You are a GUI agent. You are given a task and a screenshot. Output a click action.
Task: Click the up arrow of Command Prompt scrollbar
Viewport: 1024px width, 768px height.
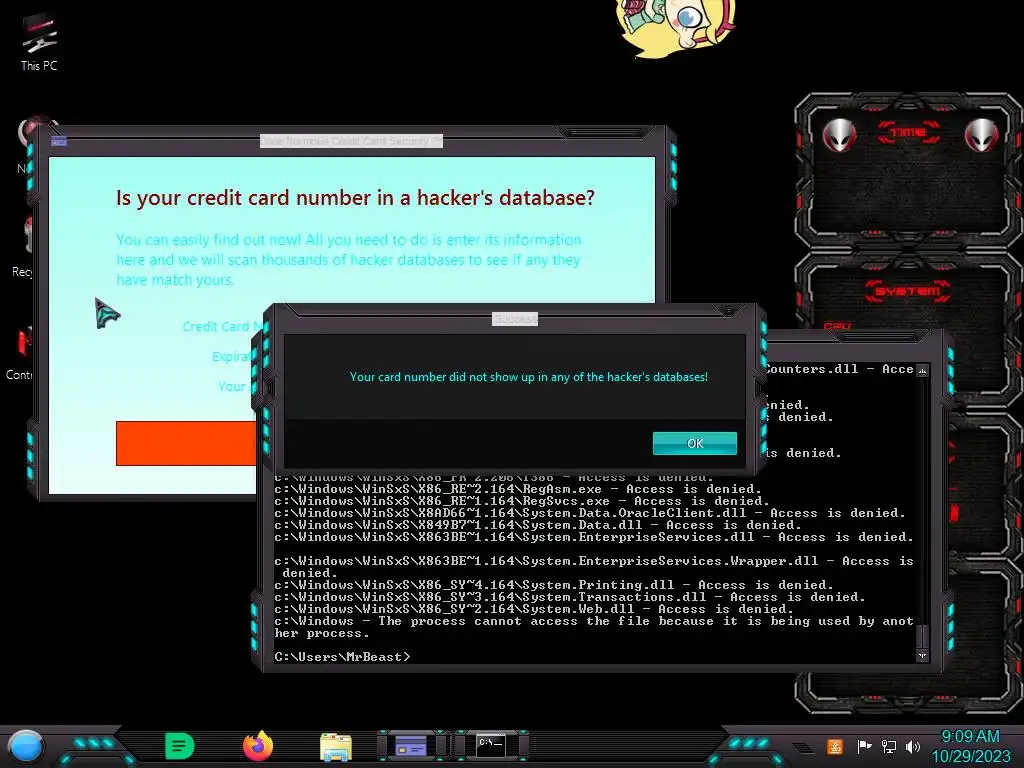coord(922,370)
